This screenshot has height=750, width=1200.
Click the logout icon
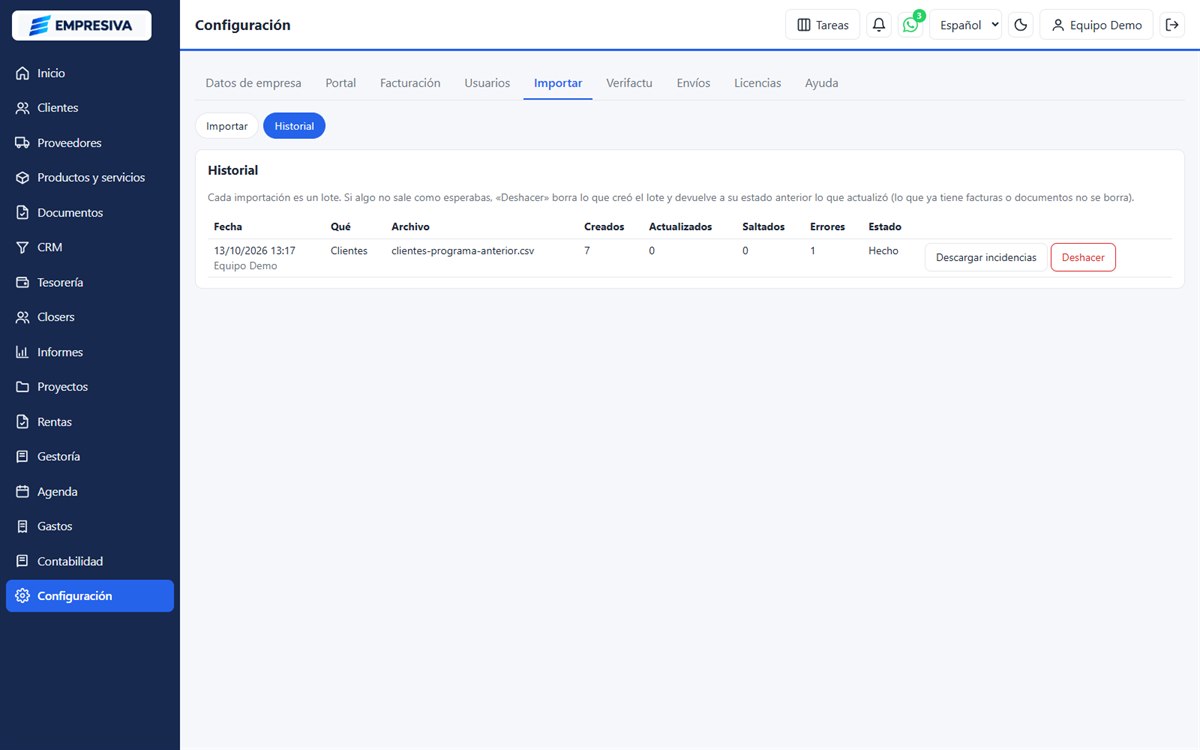1173,25
